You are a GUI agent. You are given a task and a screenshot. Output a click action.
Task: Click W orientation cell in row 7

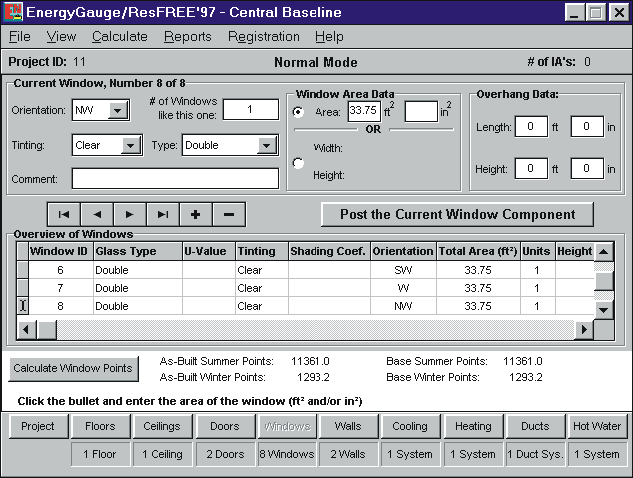point(403,288)
